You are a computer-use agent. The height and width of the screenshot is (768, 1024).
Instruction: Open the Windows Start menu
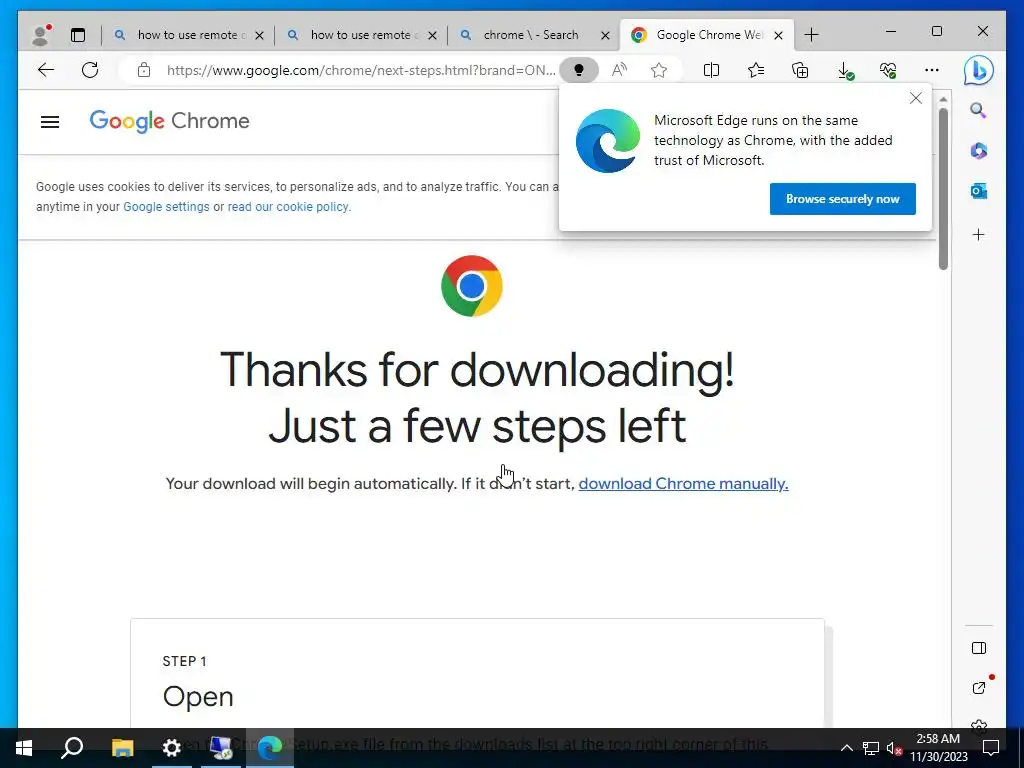pyautogui.click(x=24, y=748)
